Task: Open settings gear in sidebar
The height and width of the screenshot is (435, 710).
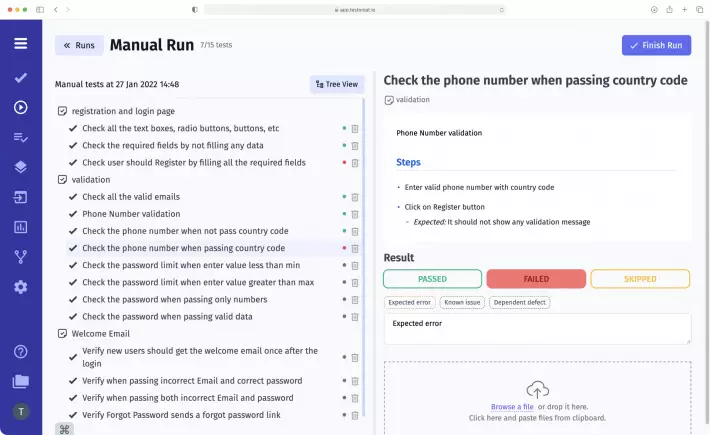Action: [x=20, y=287]
